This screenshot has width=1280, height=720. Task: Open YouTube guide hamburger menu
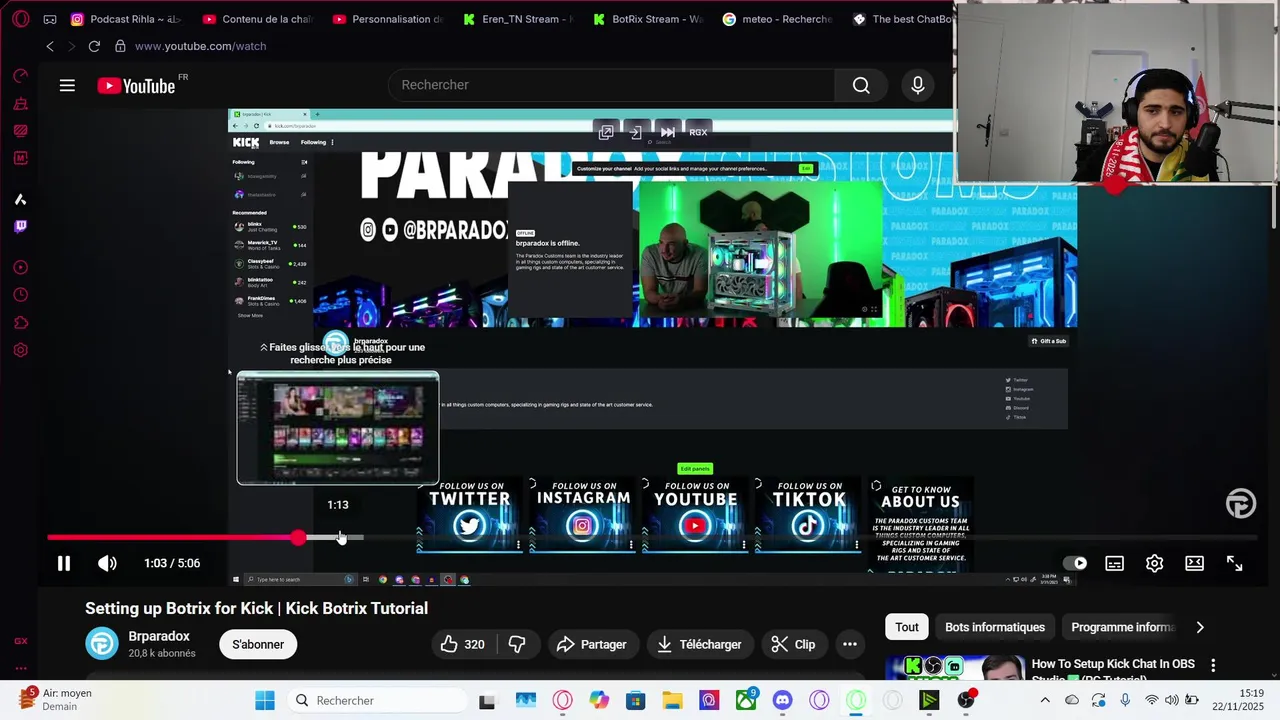67,85
